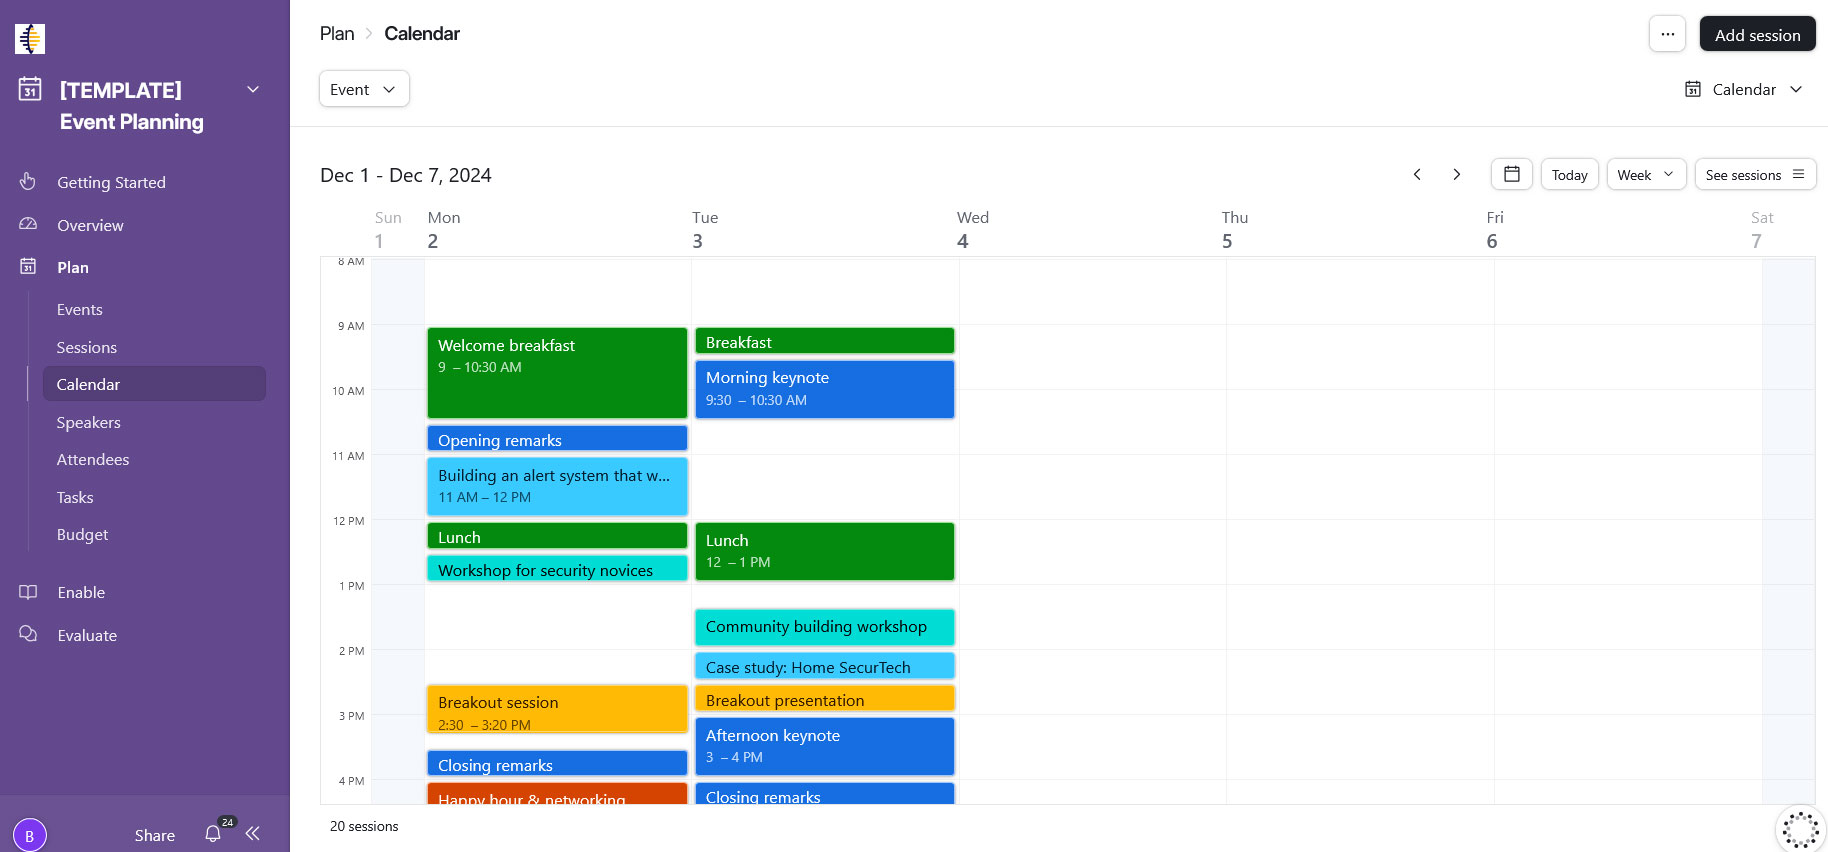This screenshot has height=852, width=1828.
Task: Toggle the See sessions panel
Action: coord(1755,174)
